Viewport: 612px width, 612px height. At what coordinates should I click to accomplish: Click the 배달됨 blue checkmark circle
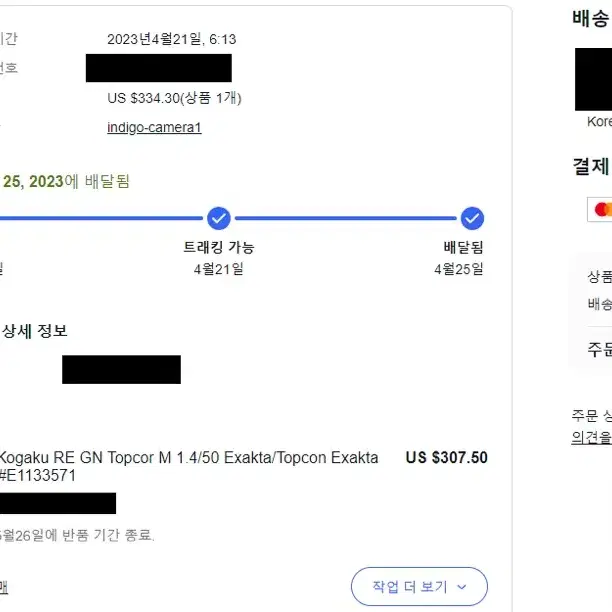472,218
